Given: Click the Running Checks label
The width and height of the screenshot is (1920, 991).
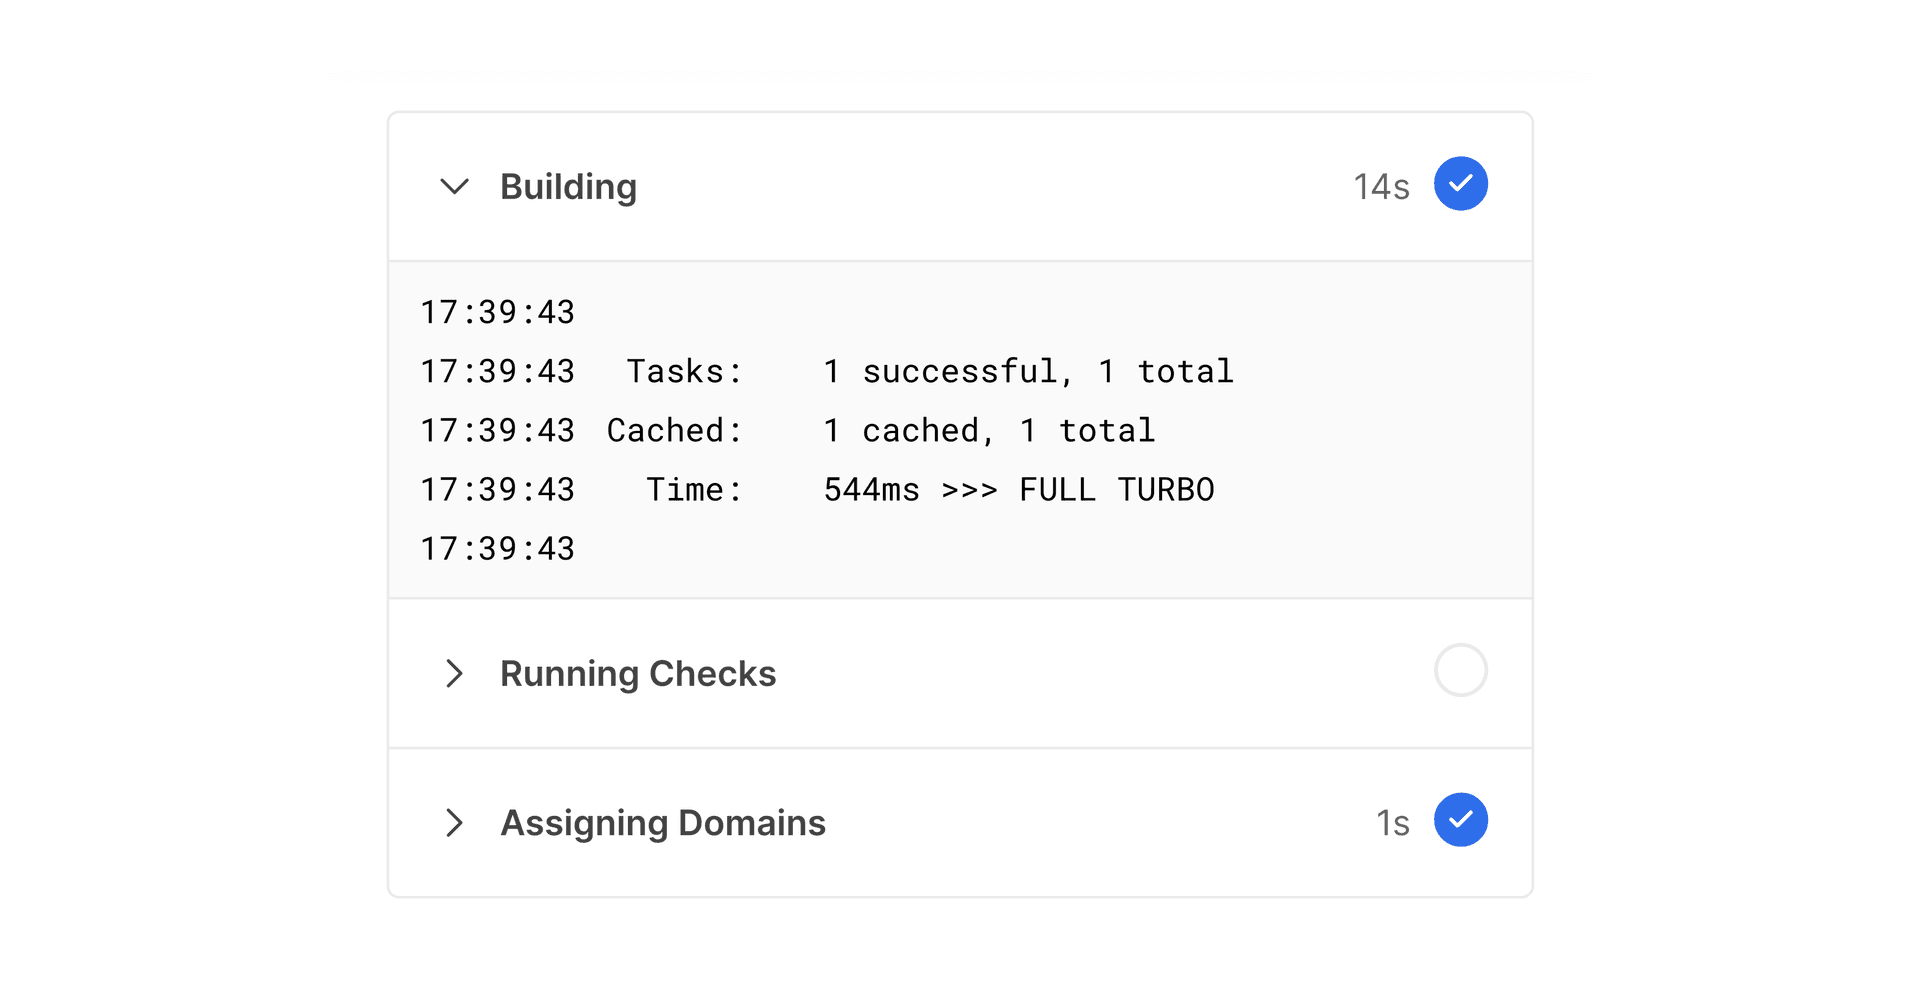Looking at the screenshot, I should point(639,674).
